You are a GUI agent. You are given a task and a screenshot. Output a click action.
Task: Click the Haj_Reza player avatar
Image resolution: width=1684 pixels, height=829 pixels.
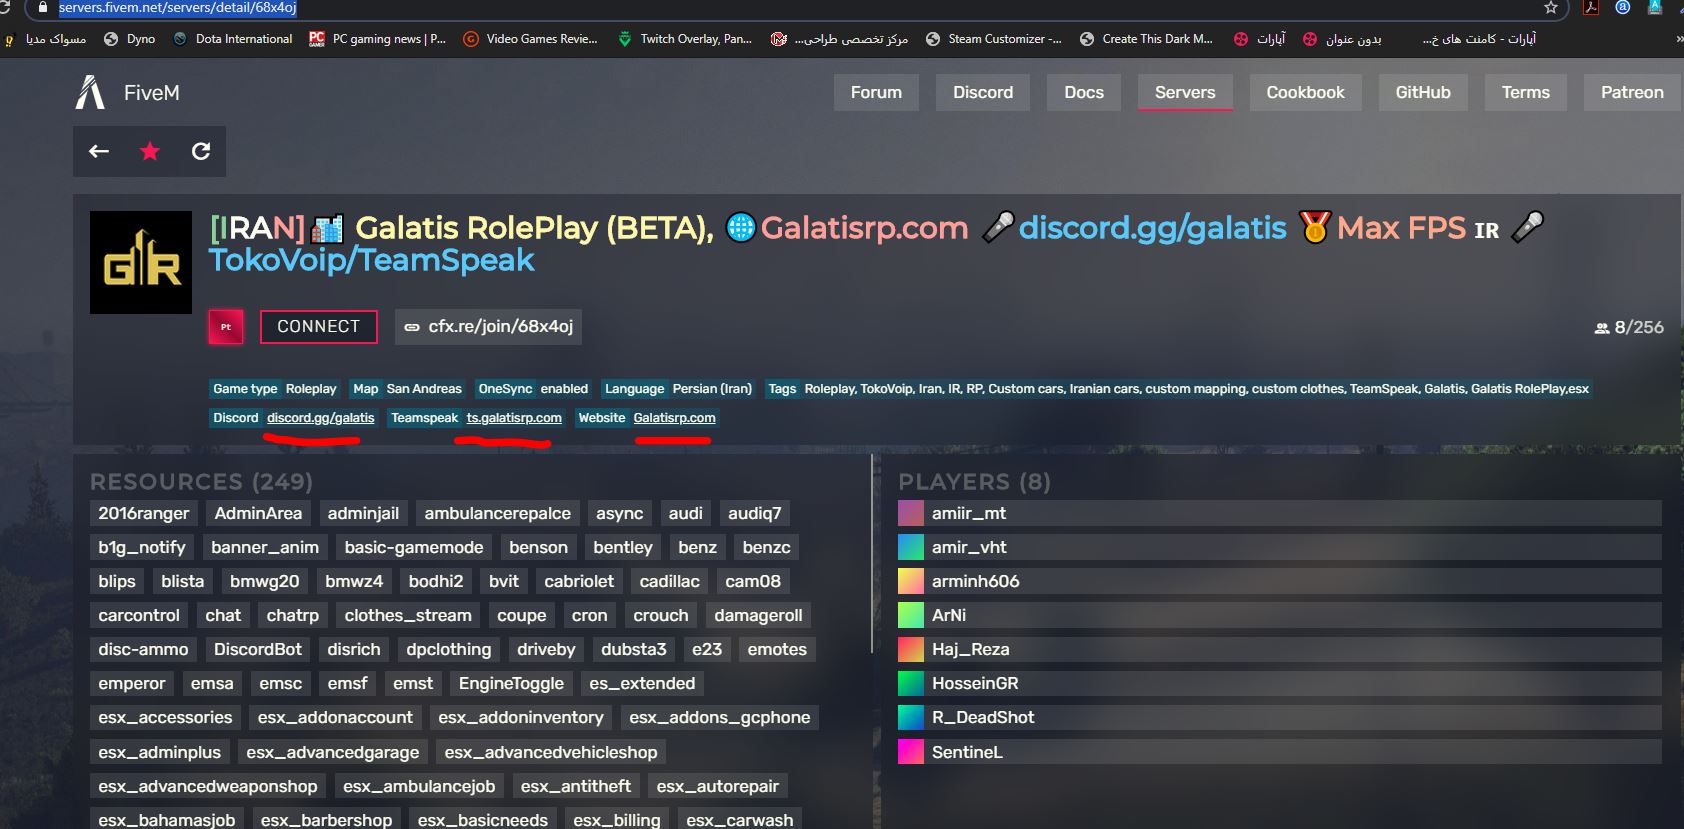pyautogui.click(x=911, y=649)
